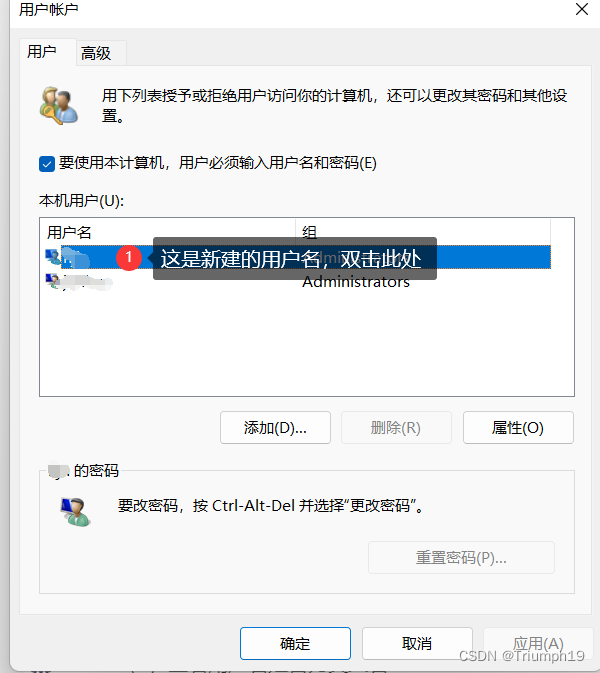Image resolution: width=600 pixels, height=673 pixels.
Task: Click the users-with-key icon beside the description
Action: coord(59,106)
